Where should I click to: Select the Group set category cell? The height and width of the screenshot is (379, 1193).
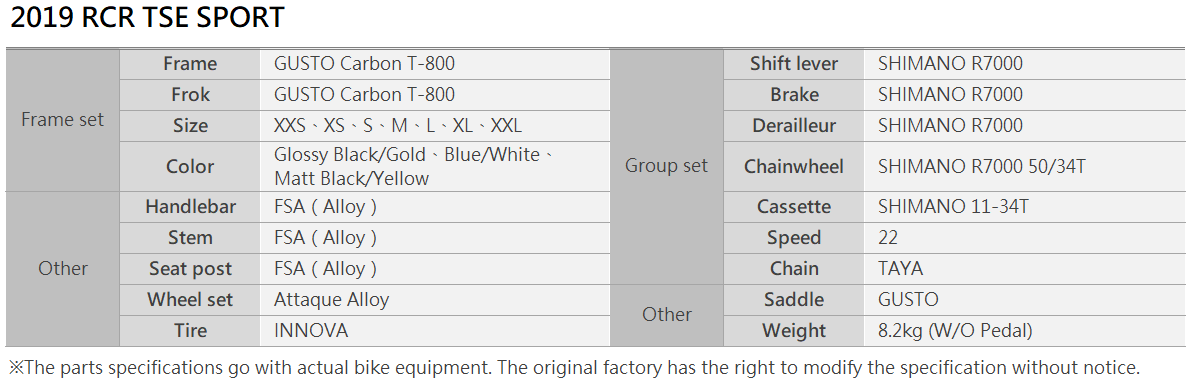666,166
